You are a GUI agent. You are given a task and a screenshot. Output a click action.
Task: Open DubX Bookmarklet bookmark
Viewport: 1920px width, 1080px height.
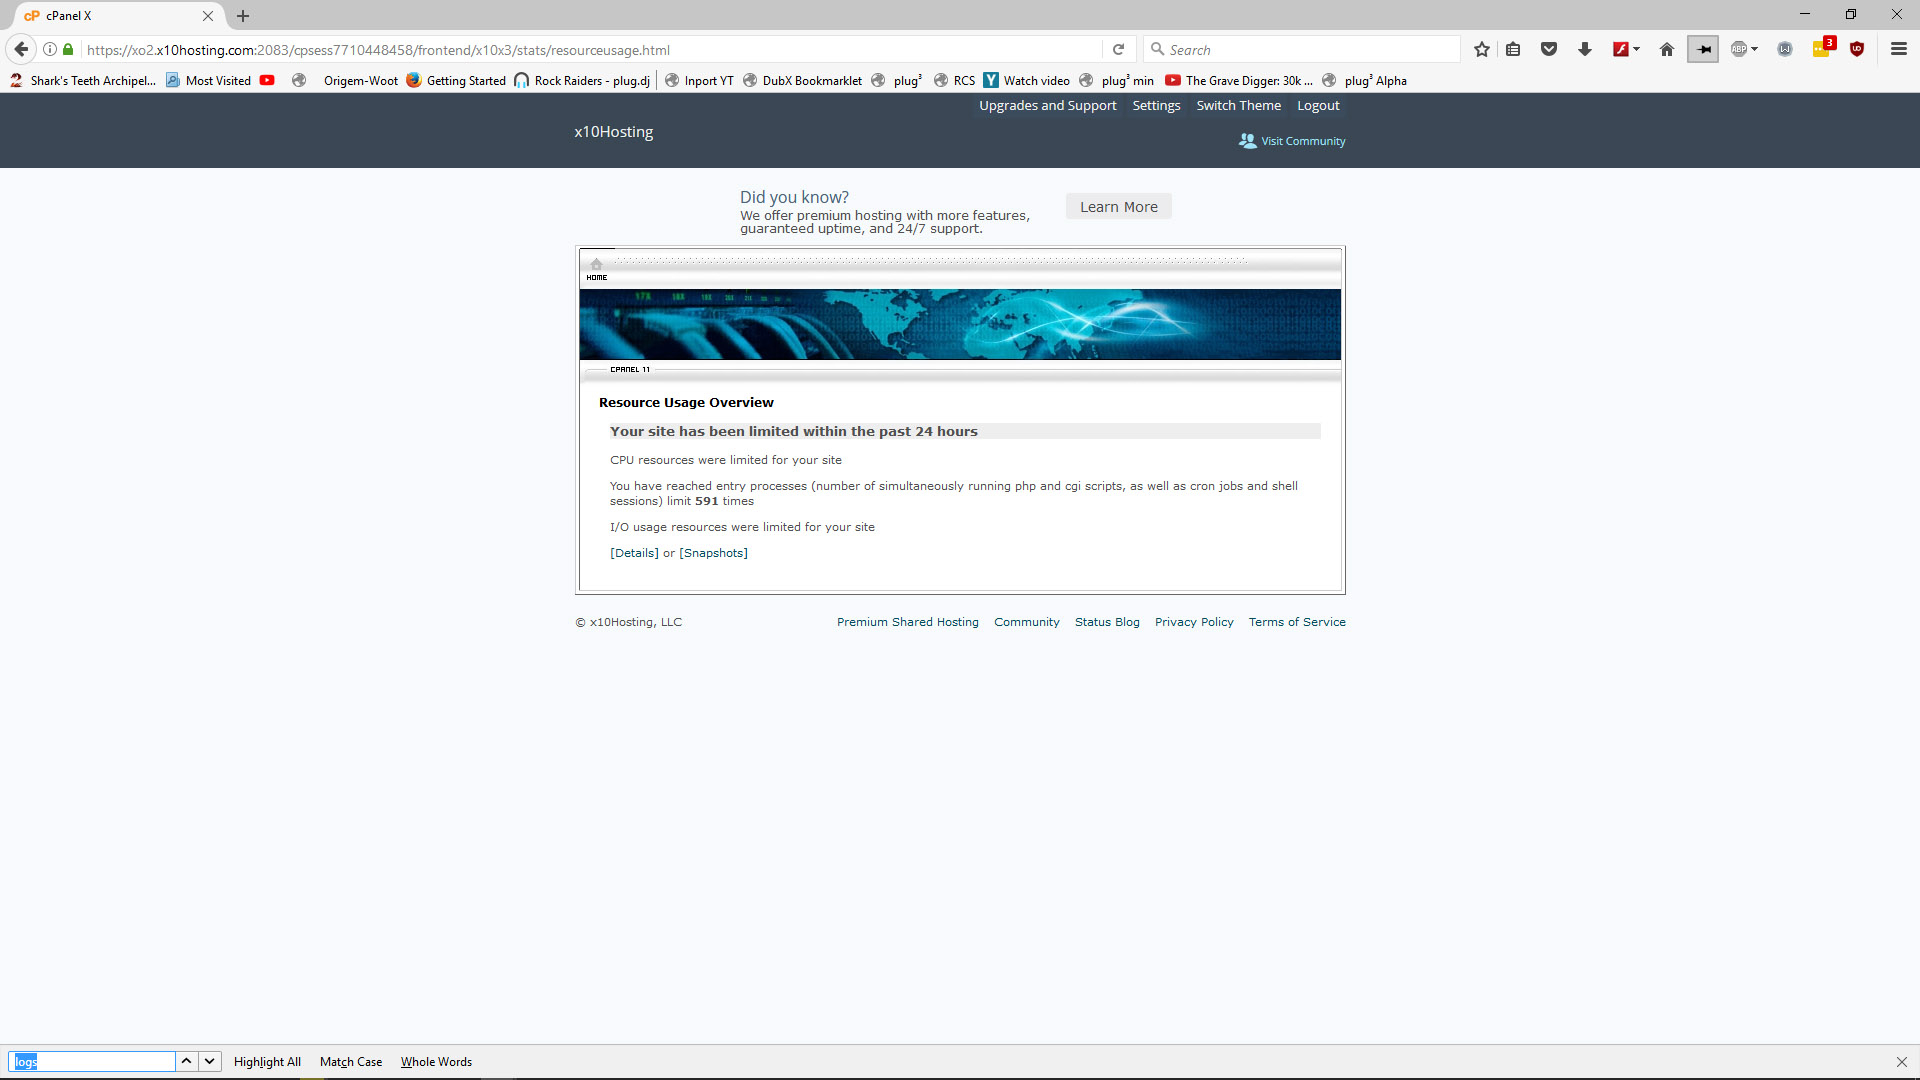coord(802,81)
